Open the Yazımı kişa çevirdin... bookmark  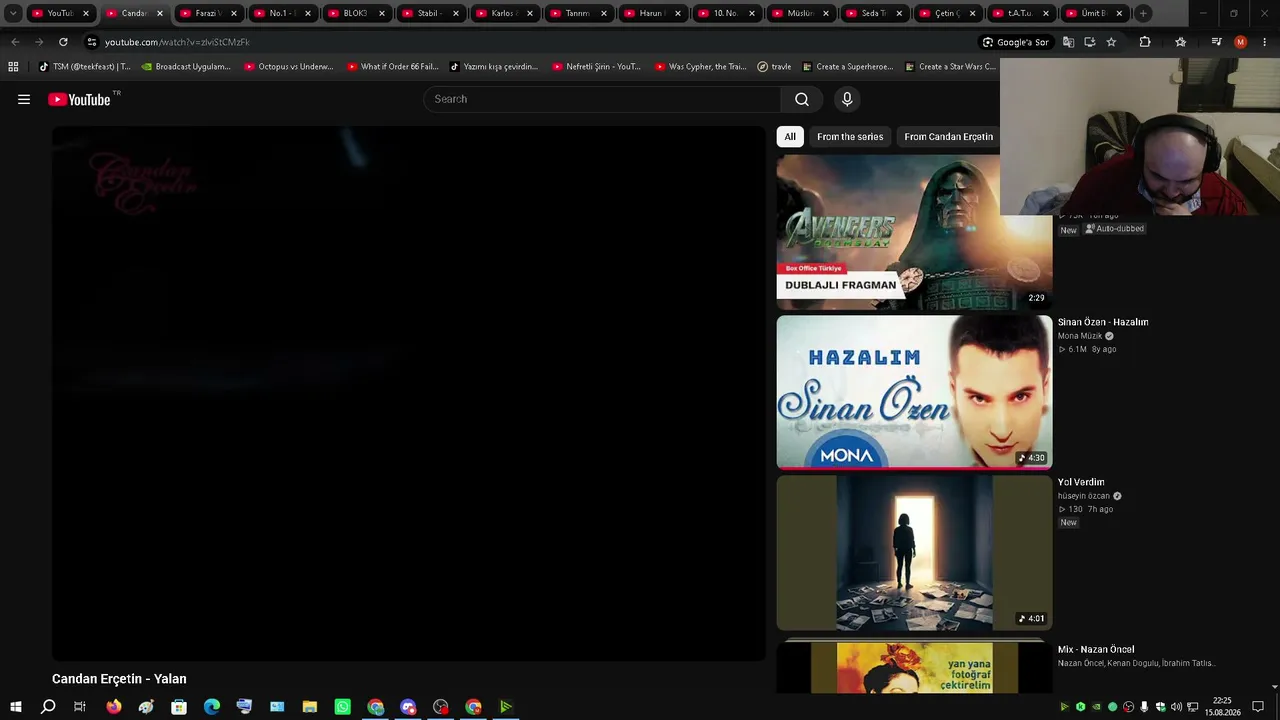(493, 67)
